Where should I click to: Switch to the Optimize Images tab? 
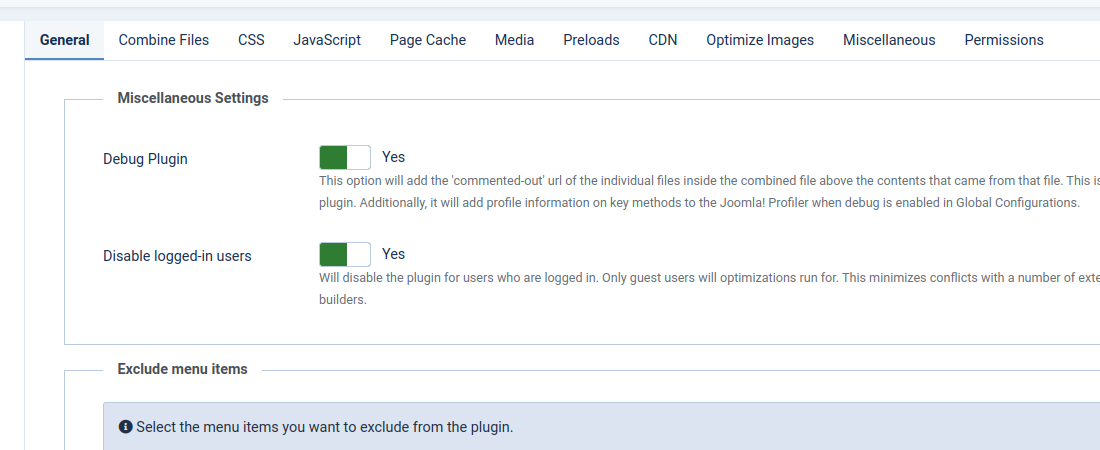point(760,40)
